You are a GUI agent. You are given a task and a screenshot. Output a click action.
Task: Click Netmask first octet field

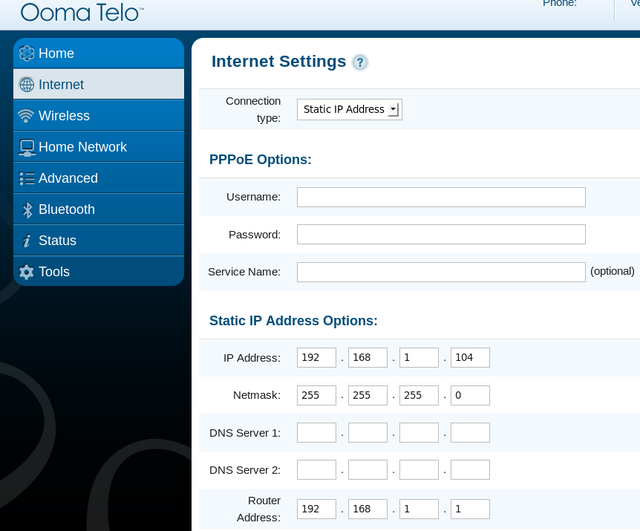point(316,395)
